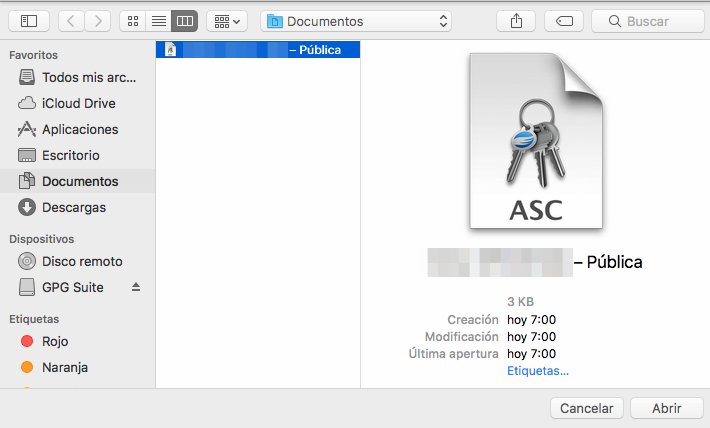Select Disco remoto under Dispositivos

(x=77, y=261)
